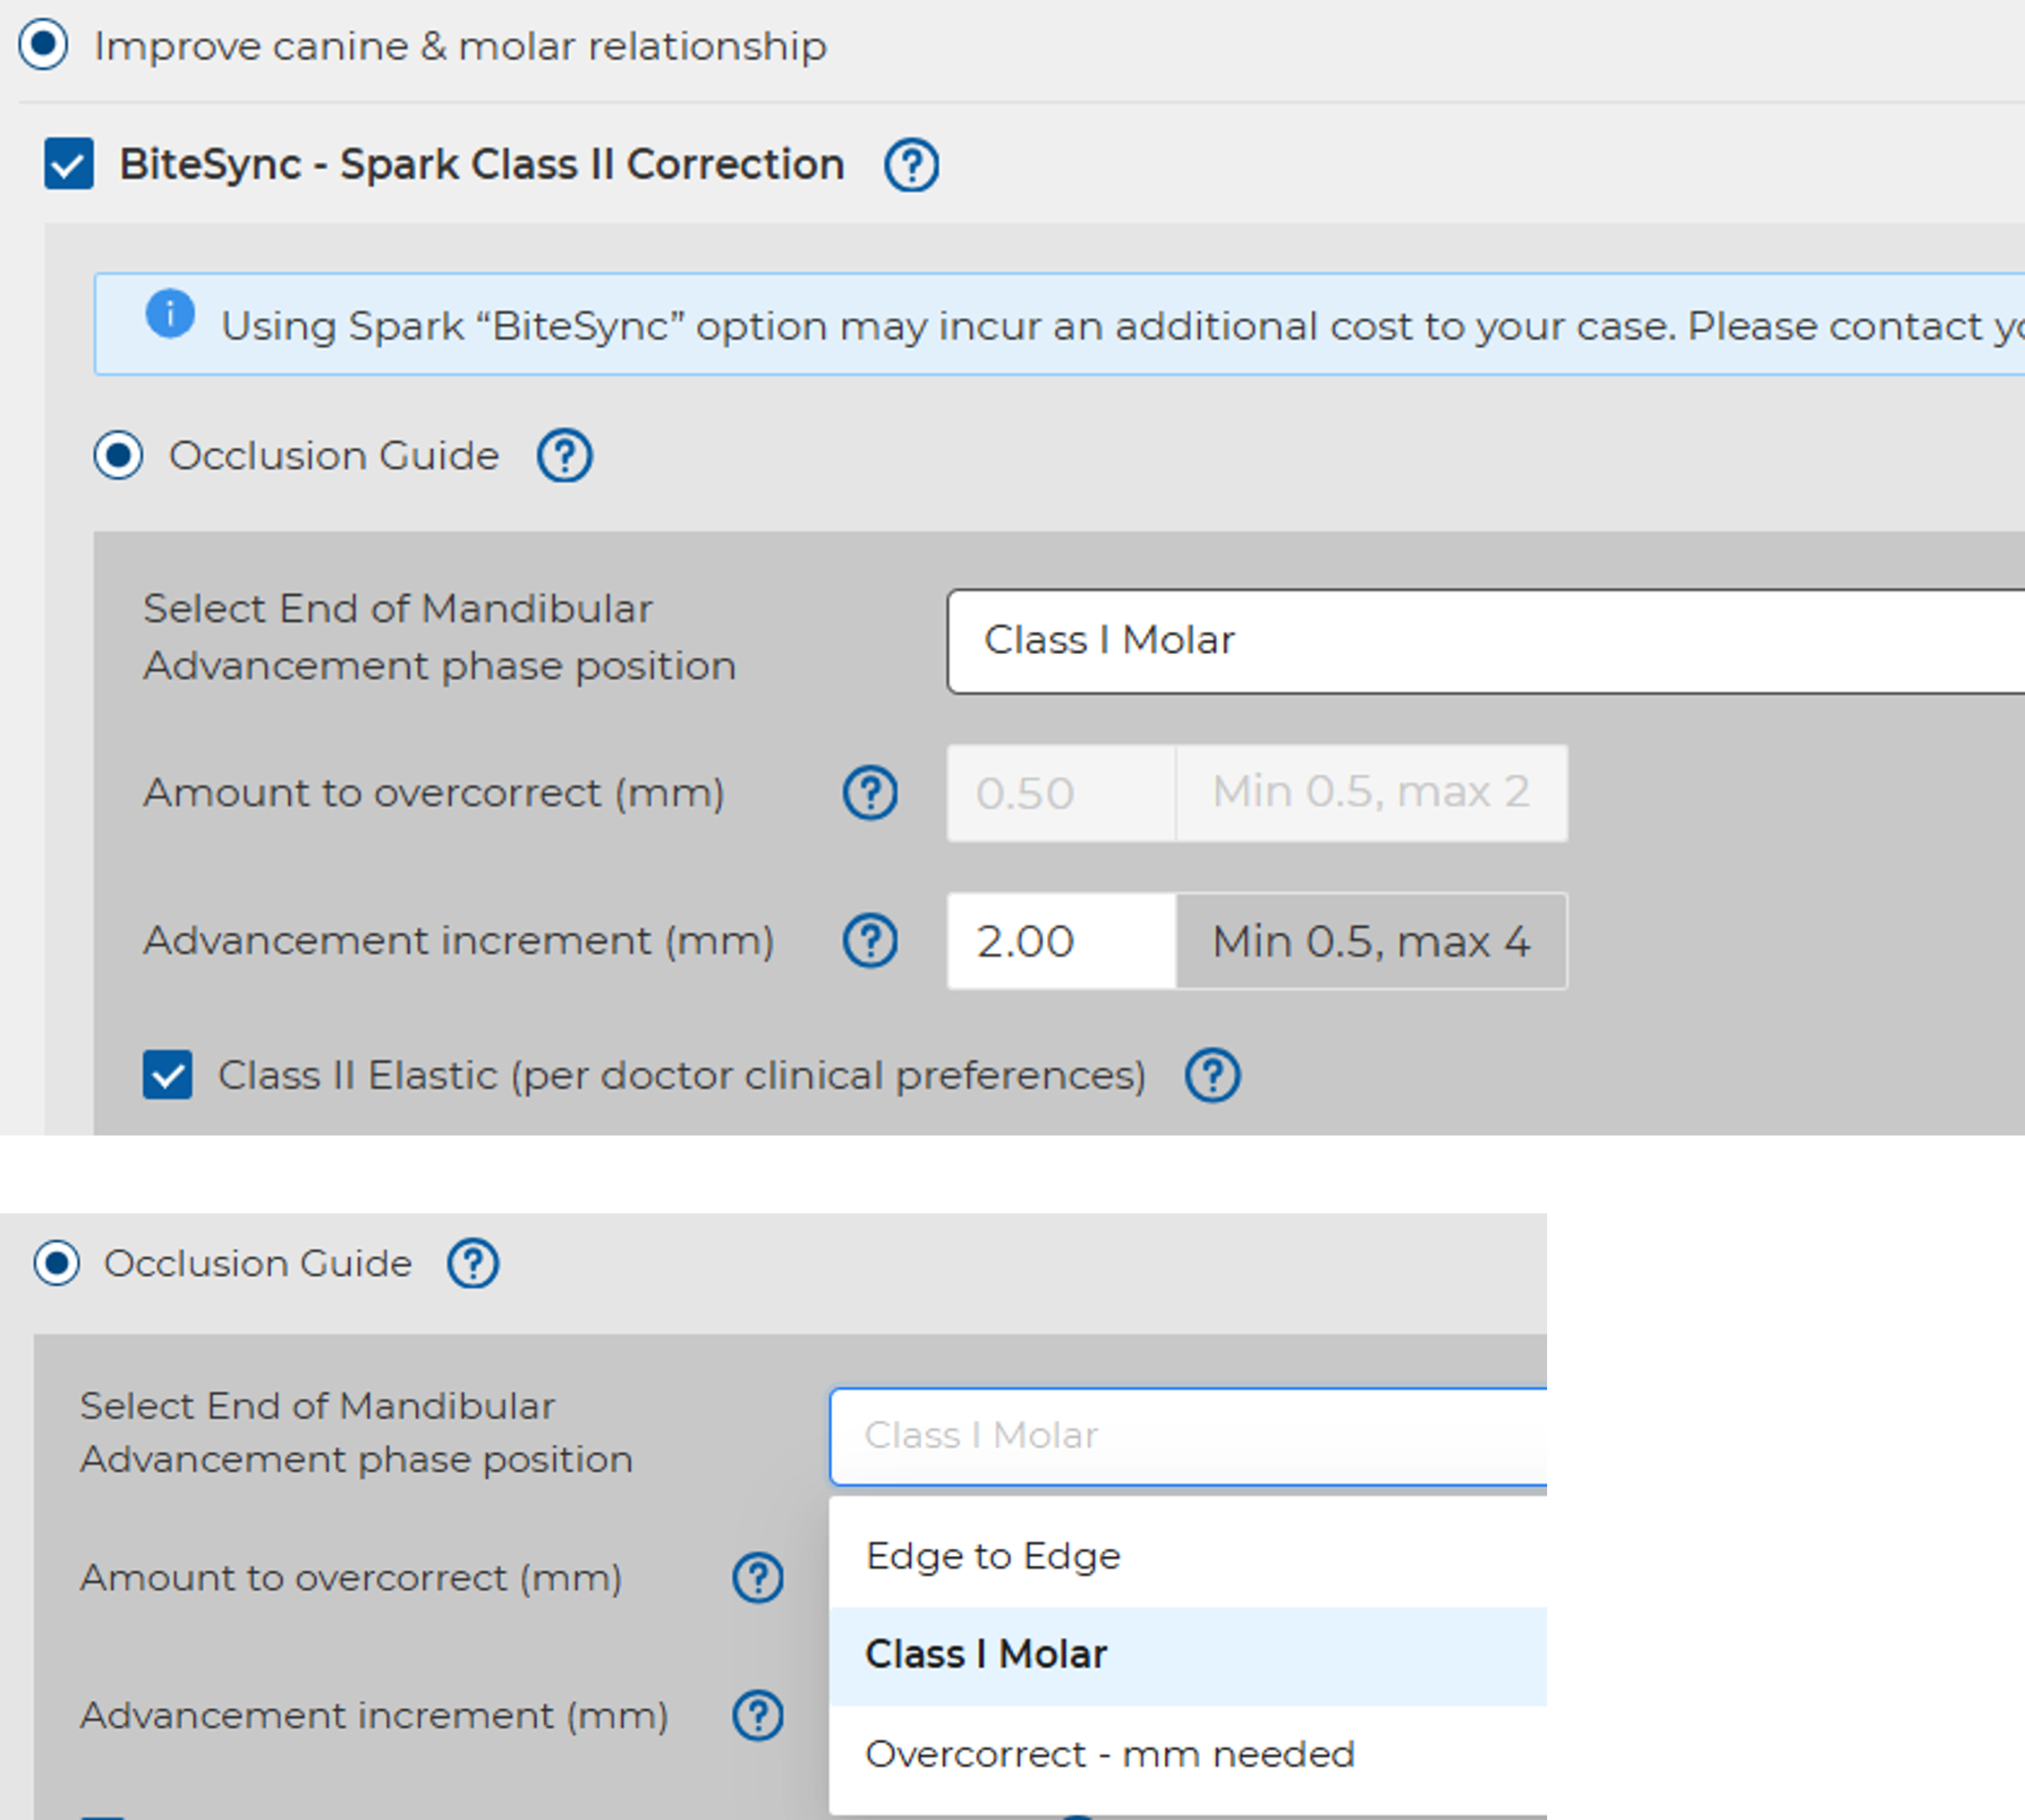Click help icon beside lower Occlusion Guide

pos(472,1263)
